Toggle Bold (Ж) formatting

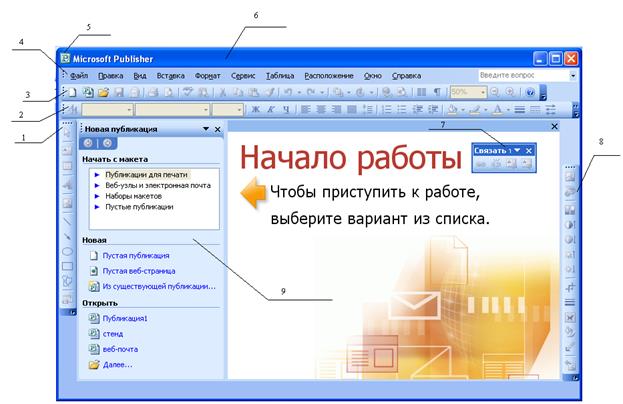coord(256,110)
